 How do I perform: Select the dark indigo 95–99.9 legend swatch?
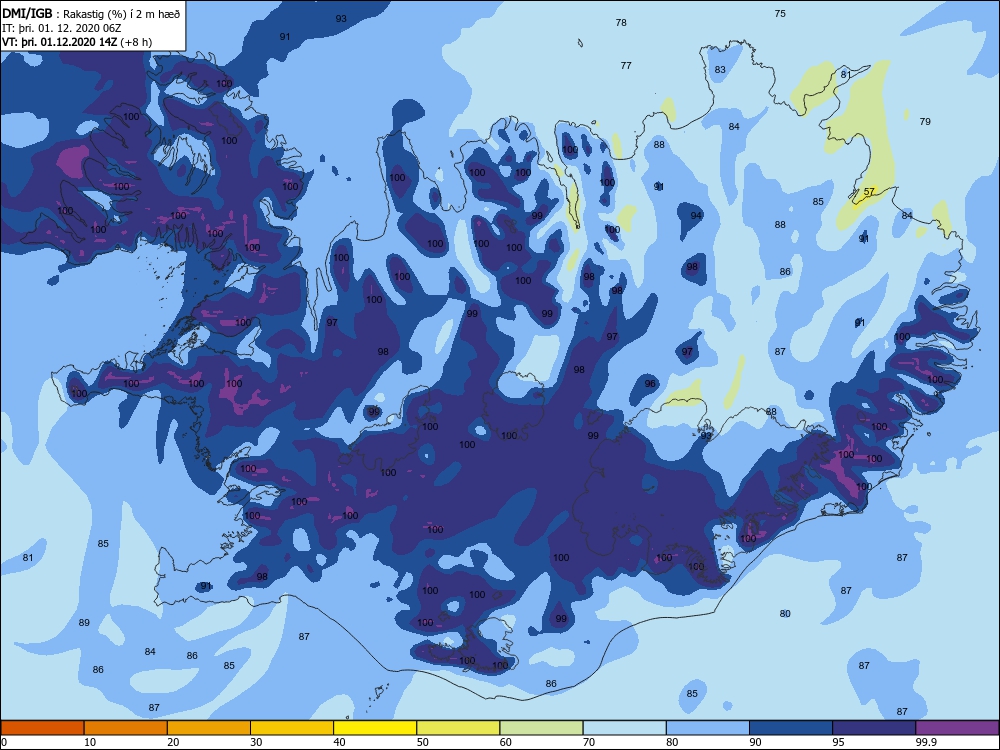coord(874,728)
